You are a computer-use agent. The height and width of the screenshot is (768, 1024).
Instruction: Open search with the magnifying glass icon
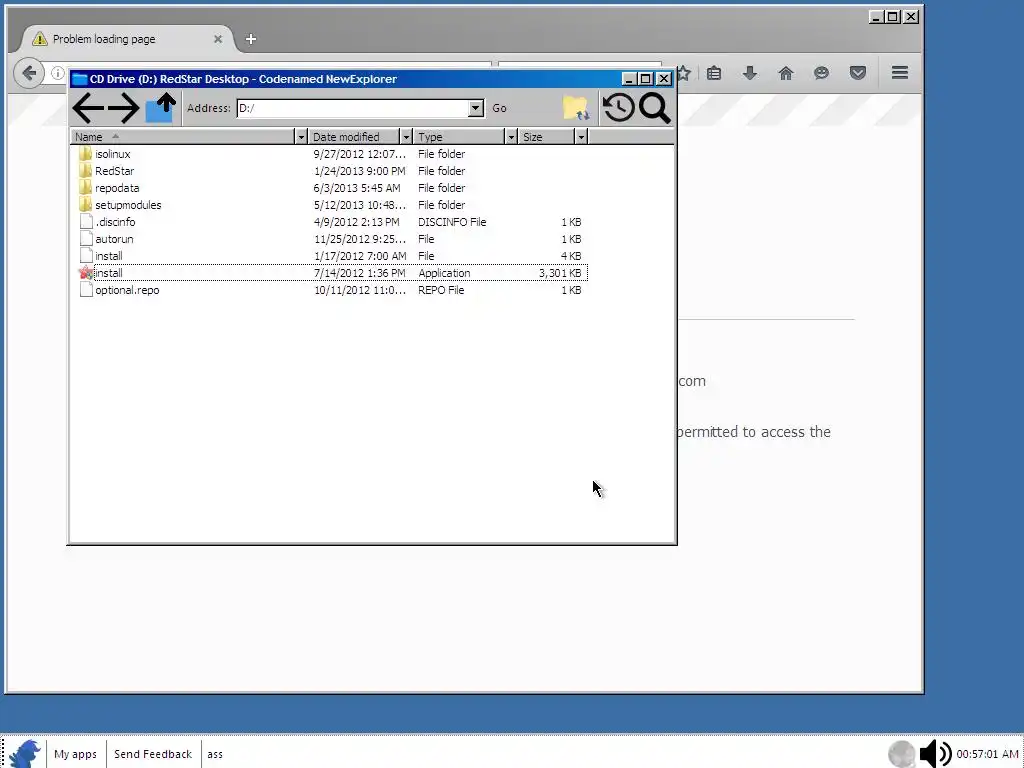(x=655, y=108)
